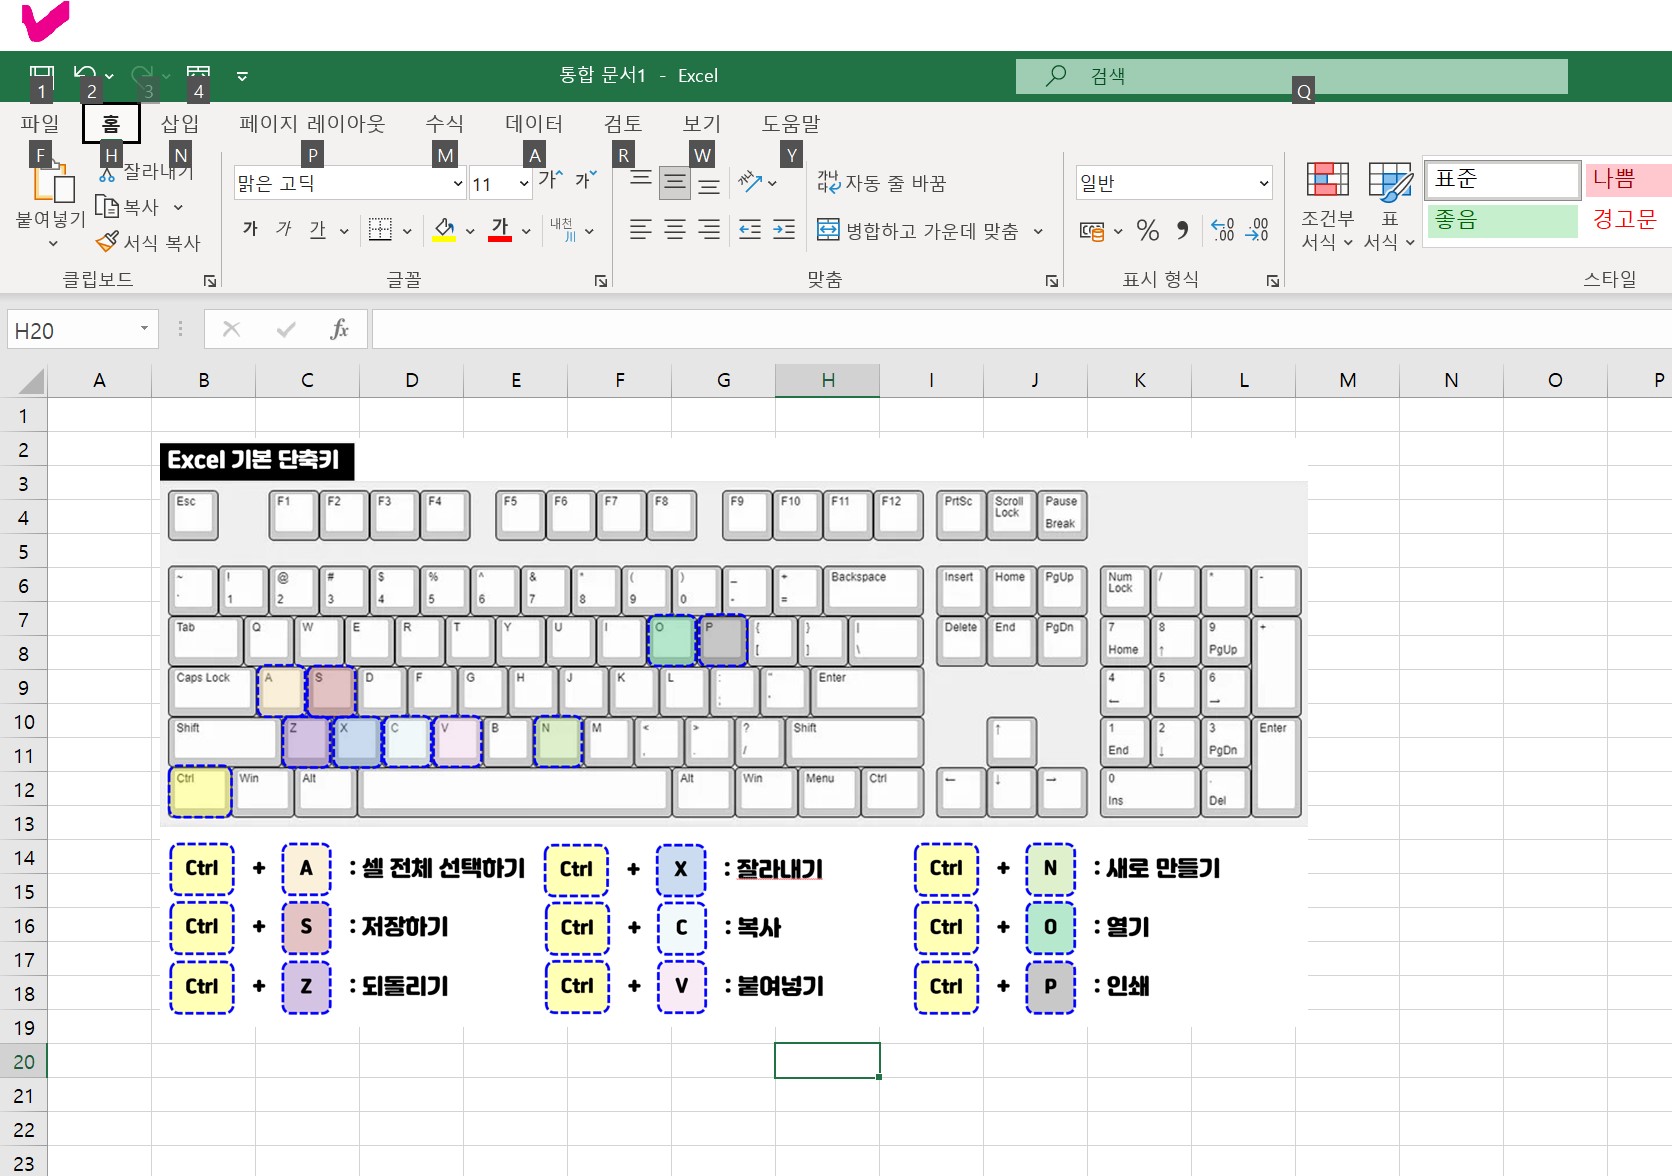This screenshot has width=1672, height=1176.
Task: Click the borders icon
Action: click(x=380, y=230)
